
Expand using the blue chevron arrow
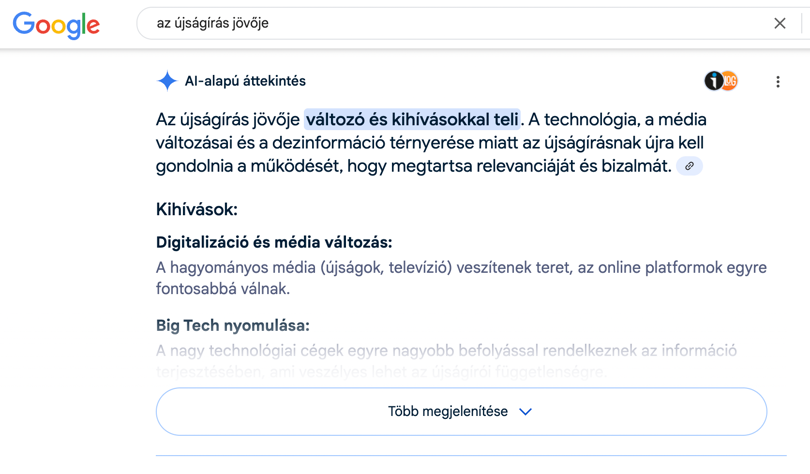click(x=525, y=412)
